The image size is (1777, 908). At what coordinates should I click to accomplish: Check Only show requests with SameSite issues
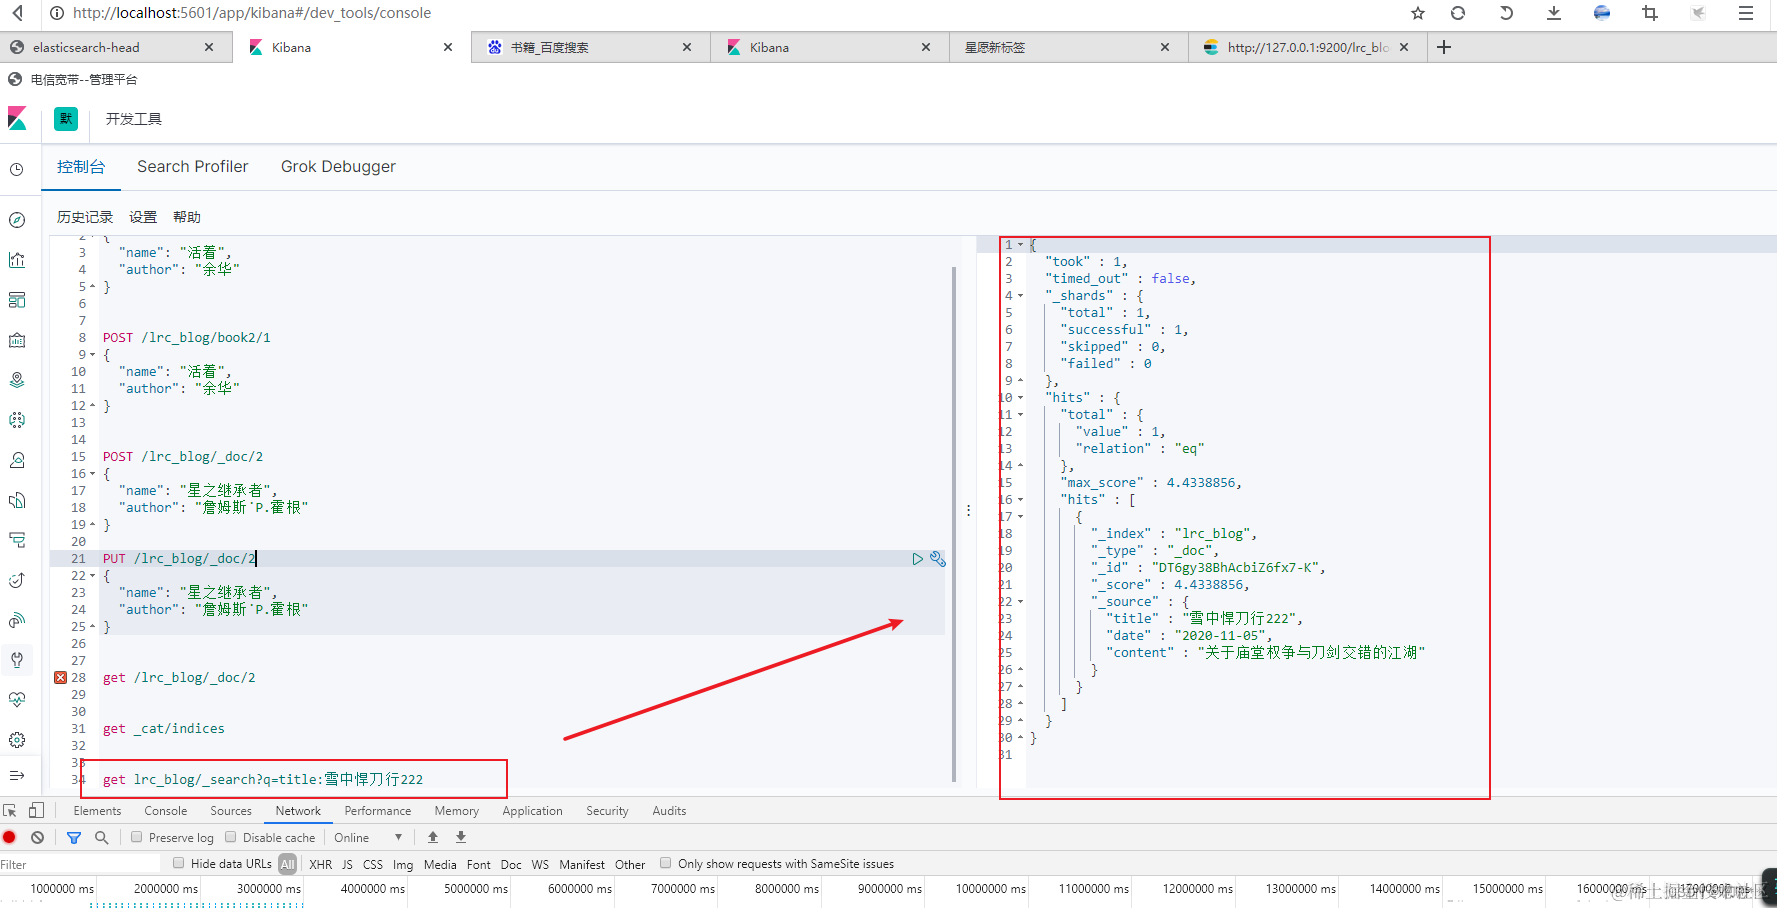tap(666, 864)
